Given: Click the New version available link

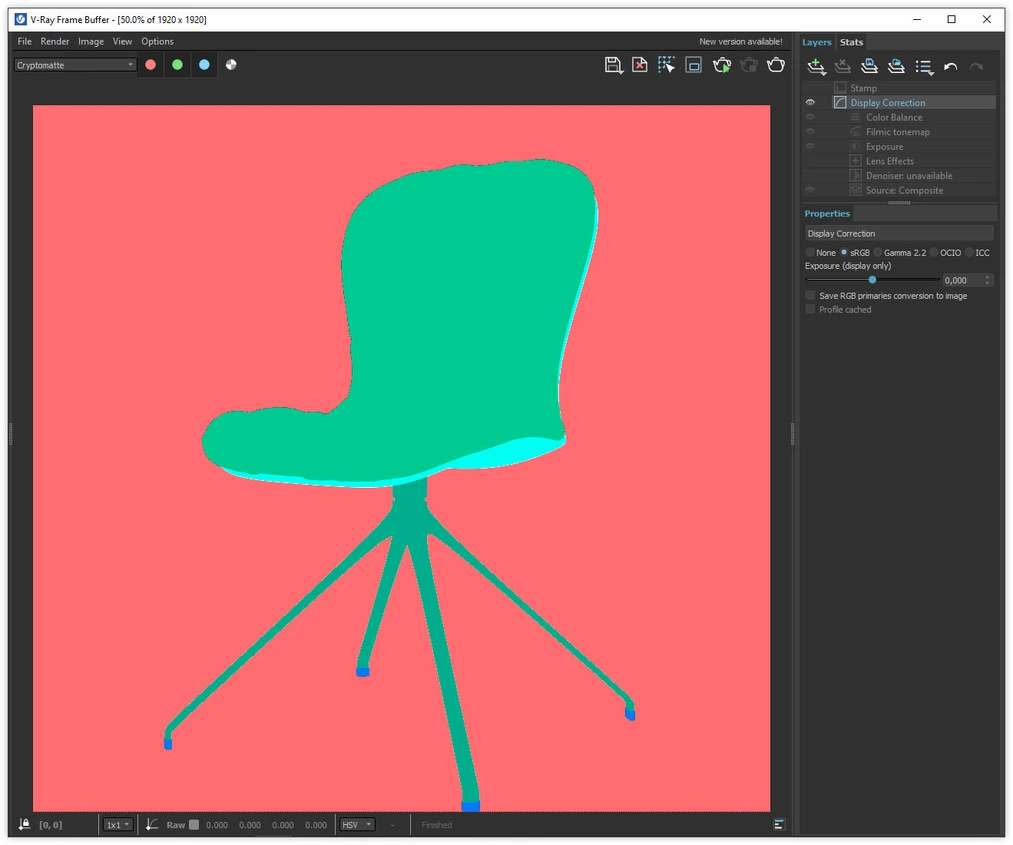Looking at the screenshot, I should pyautogui.click(x=741, y=41).
